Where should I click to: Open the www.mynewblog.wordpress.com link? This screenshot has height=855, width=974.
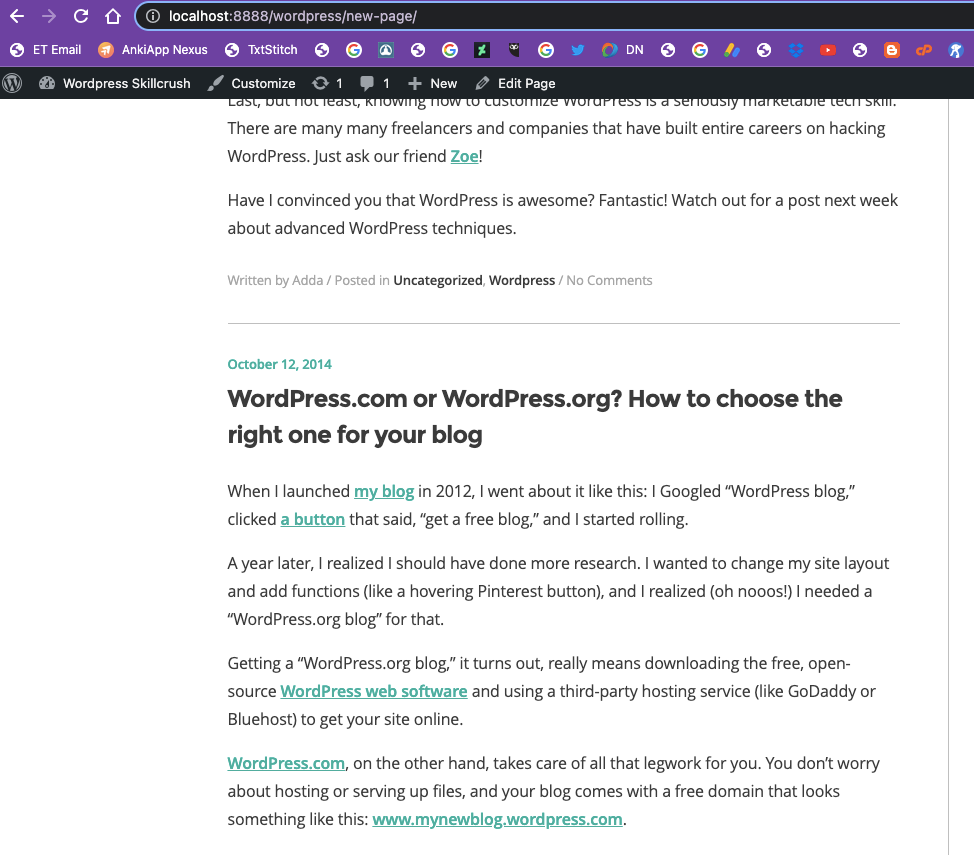click(x=497, y=819)
